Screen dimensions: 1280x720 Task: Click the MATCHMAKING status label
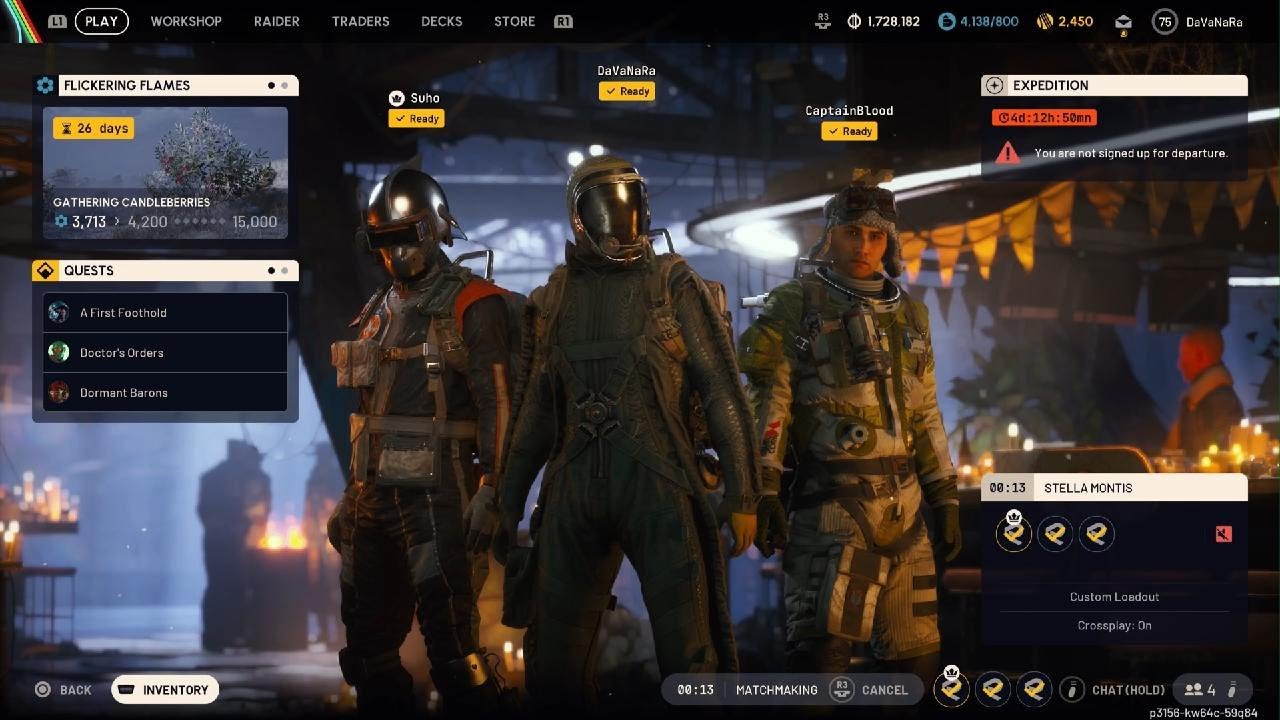[x=777, y=690]
